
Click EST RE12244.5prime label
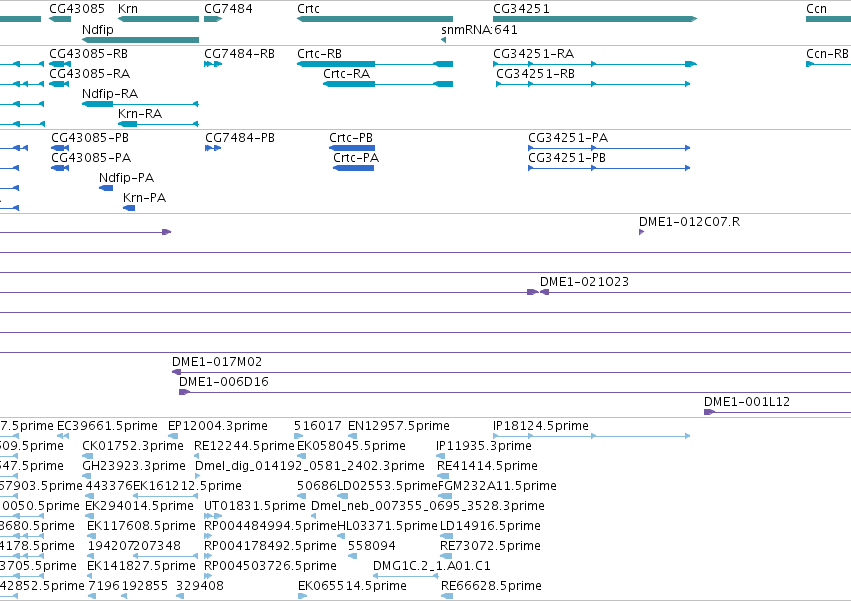pyautogui.click(x=244, y=446)
